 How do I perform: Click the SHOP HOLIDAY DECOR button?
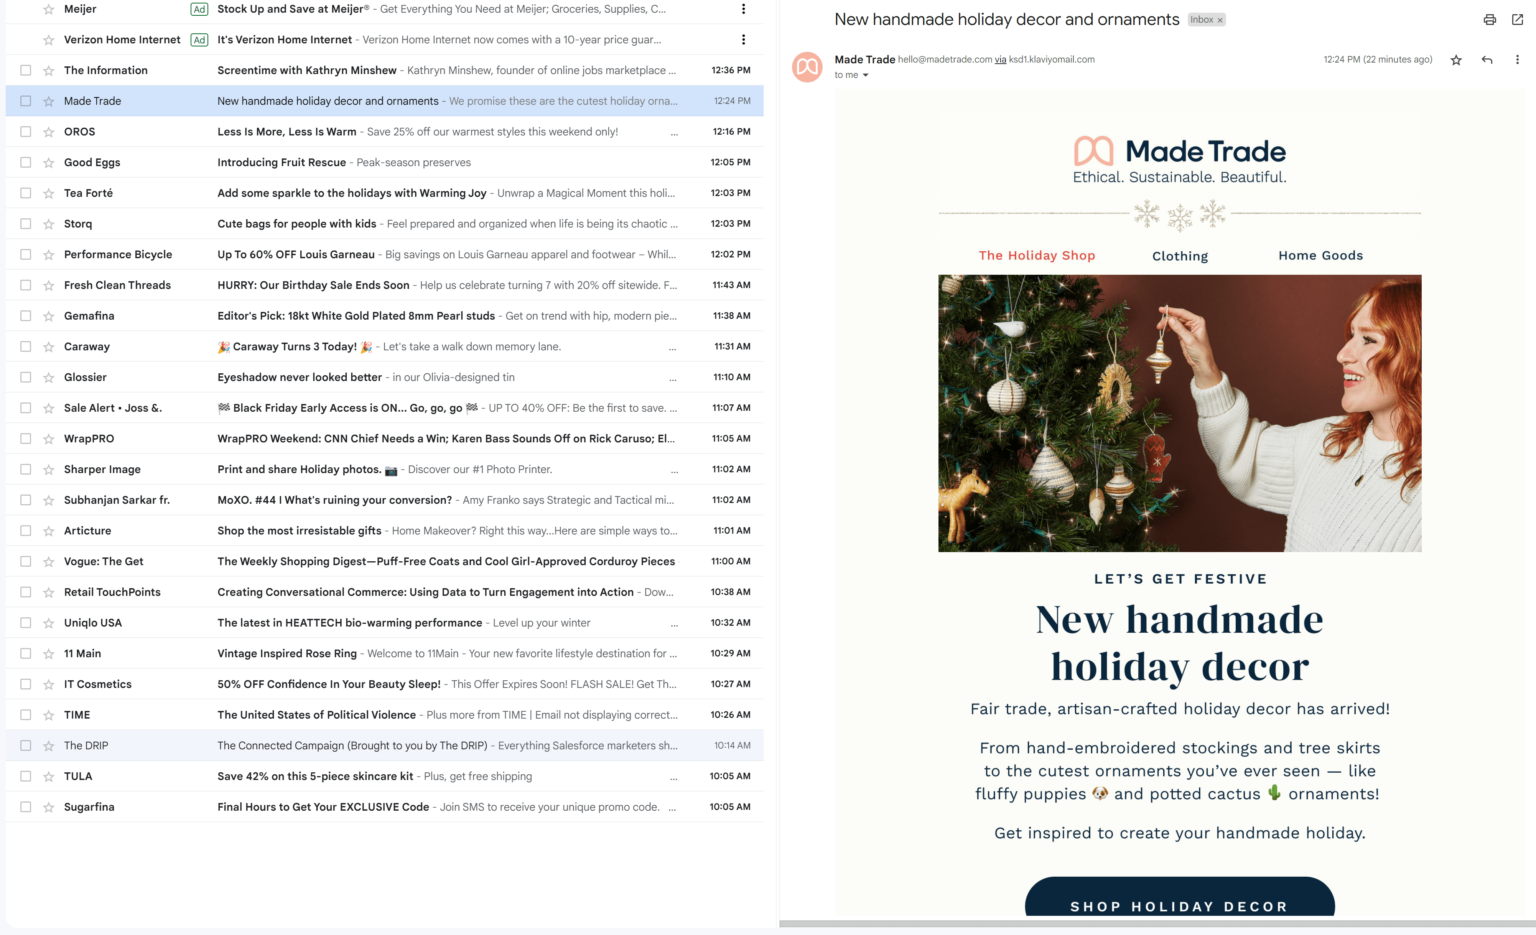point(1180,906)
